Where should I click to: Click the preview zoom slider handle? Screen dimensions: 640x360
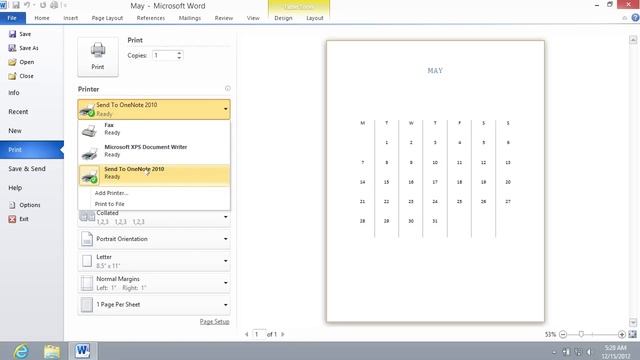pyautogui.click(x=581, y=334)
